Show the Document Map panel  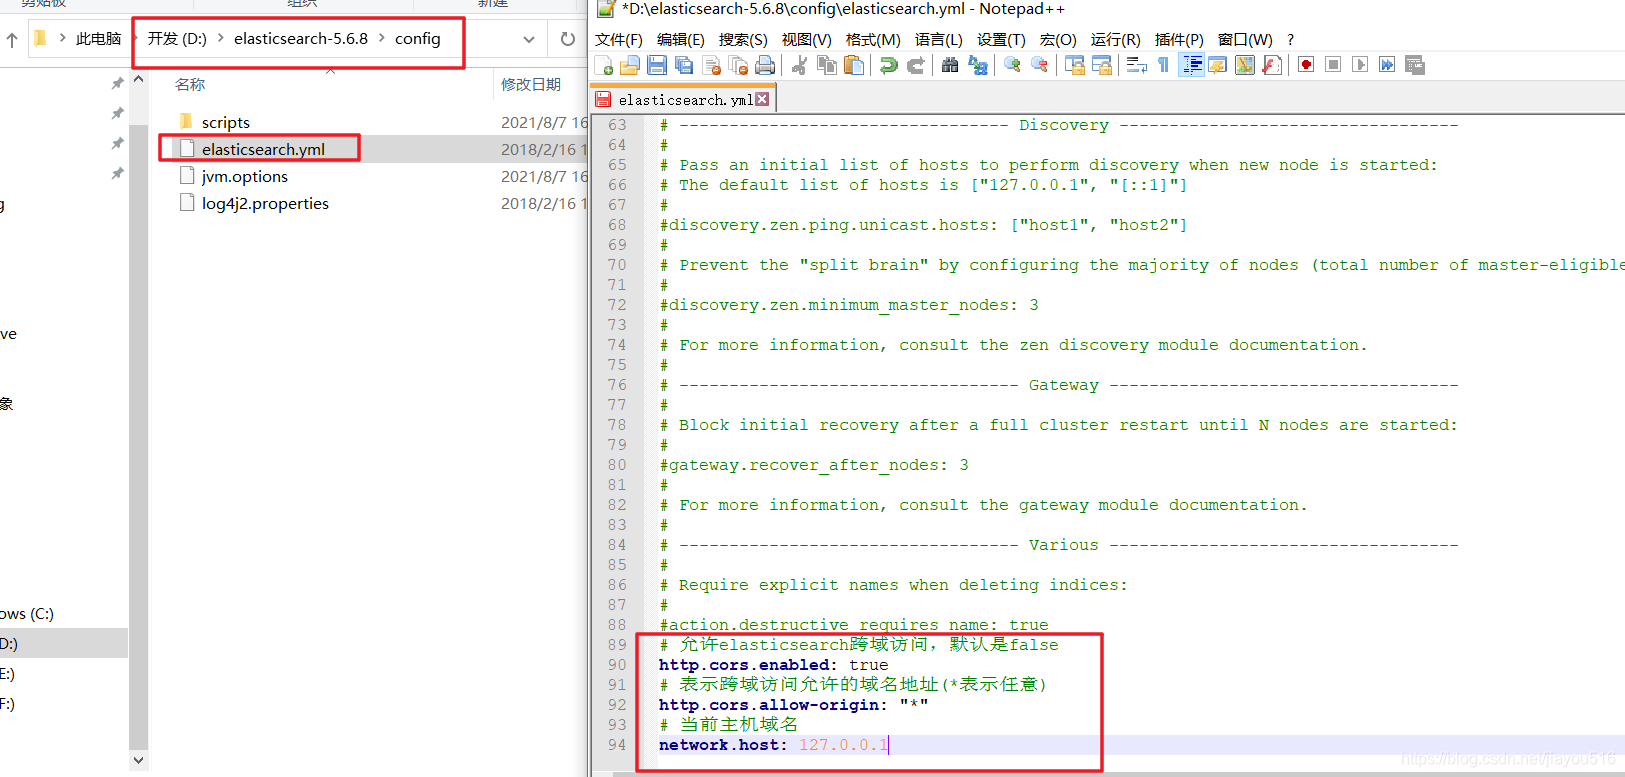[x=1245, y=65]
